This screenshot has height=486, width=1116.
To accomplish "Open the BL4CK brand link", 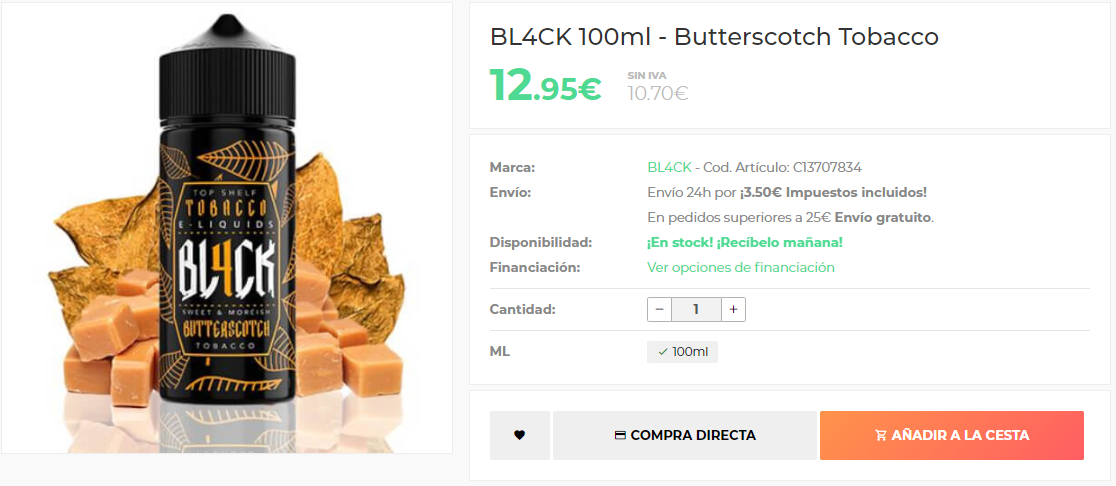I will (x=669, y=167).
